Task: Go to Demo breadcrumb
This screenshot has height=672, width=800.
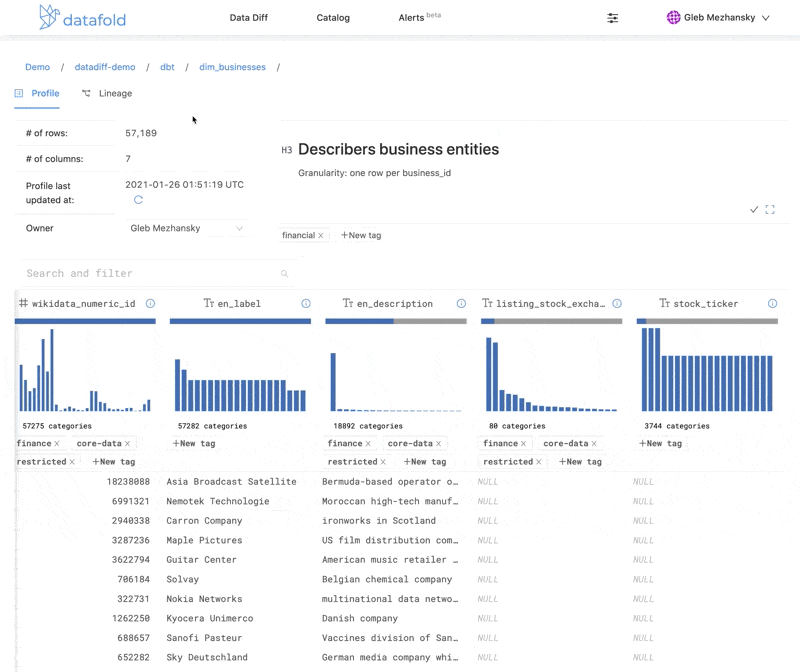Action: 38,67
